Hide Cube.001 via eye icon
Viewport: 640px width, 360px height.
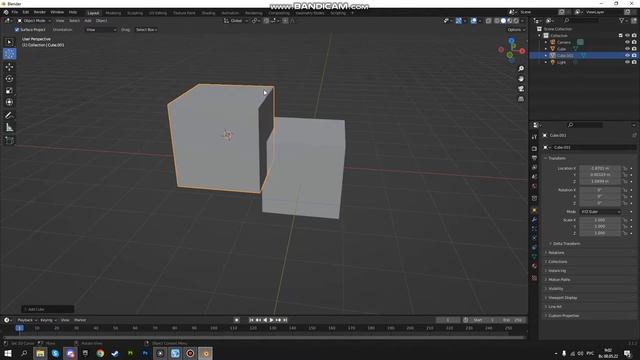point(627,55)
